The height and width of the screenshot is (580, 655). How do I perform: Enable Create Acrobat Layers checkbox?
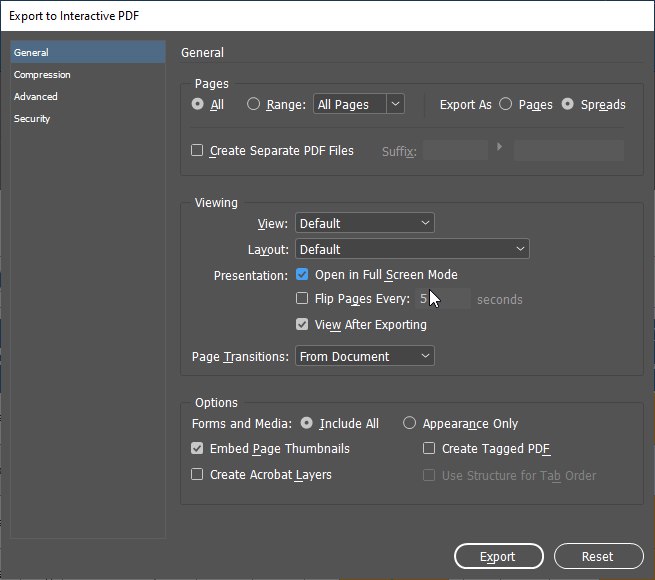pos(197,474)
